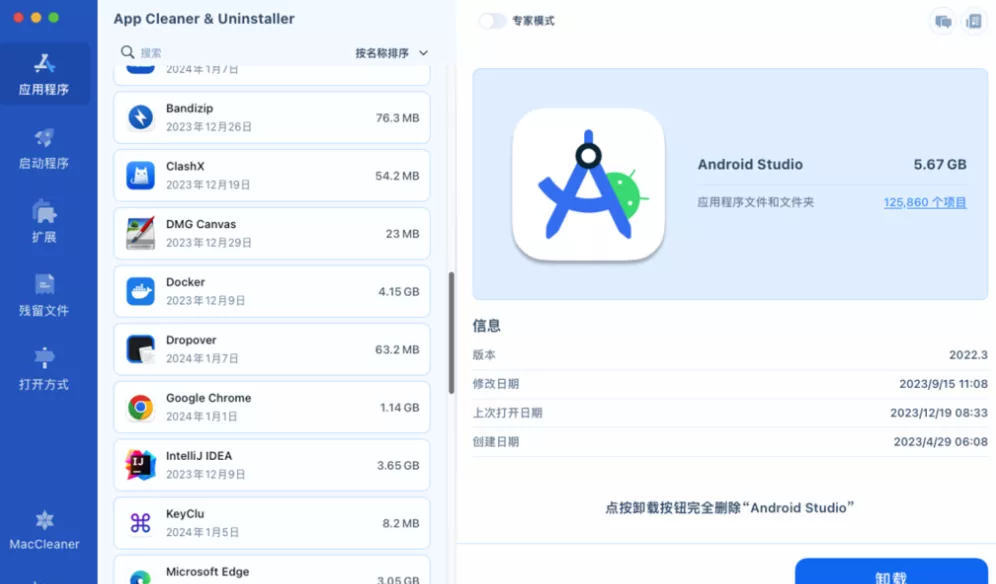Select Docker in the app list

pyautogui.click(x=272, y=291)
